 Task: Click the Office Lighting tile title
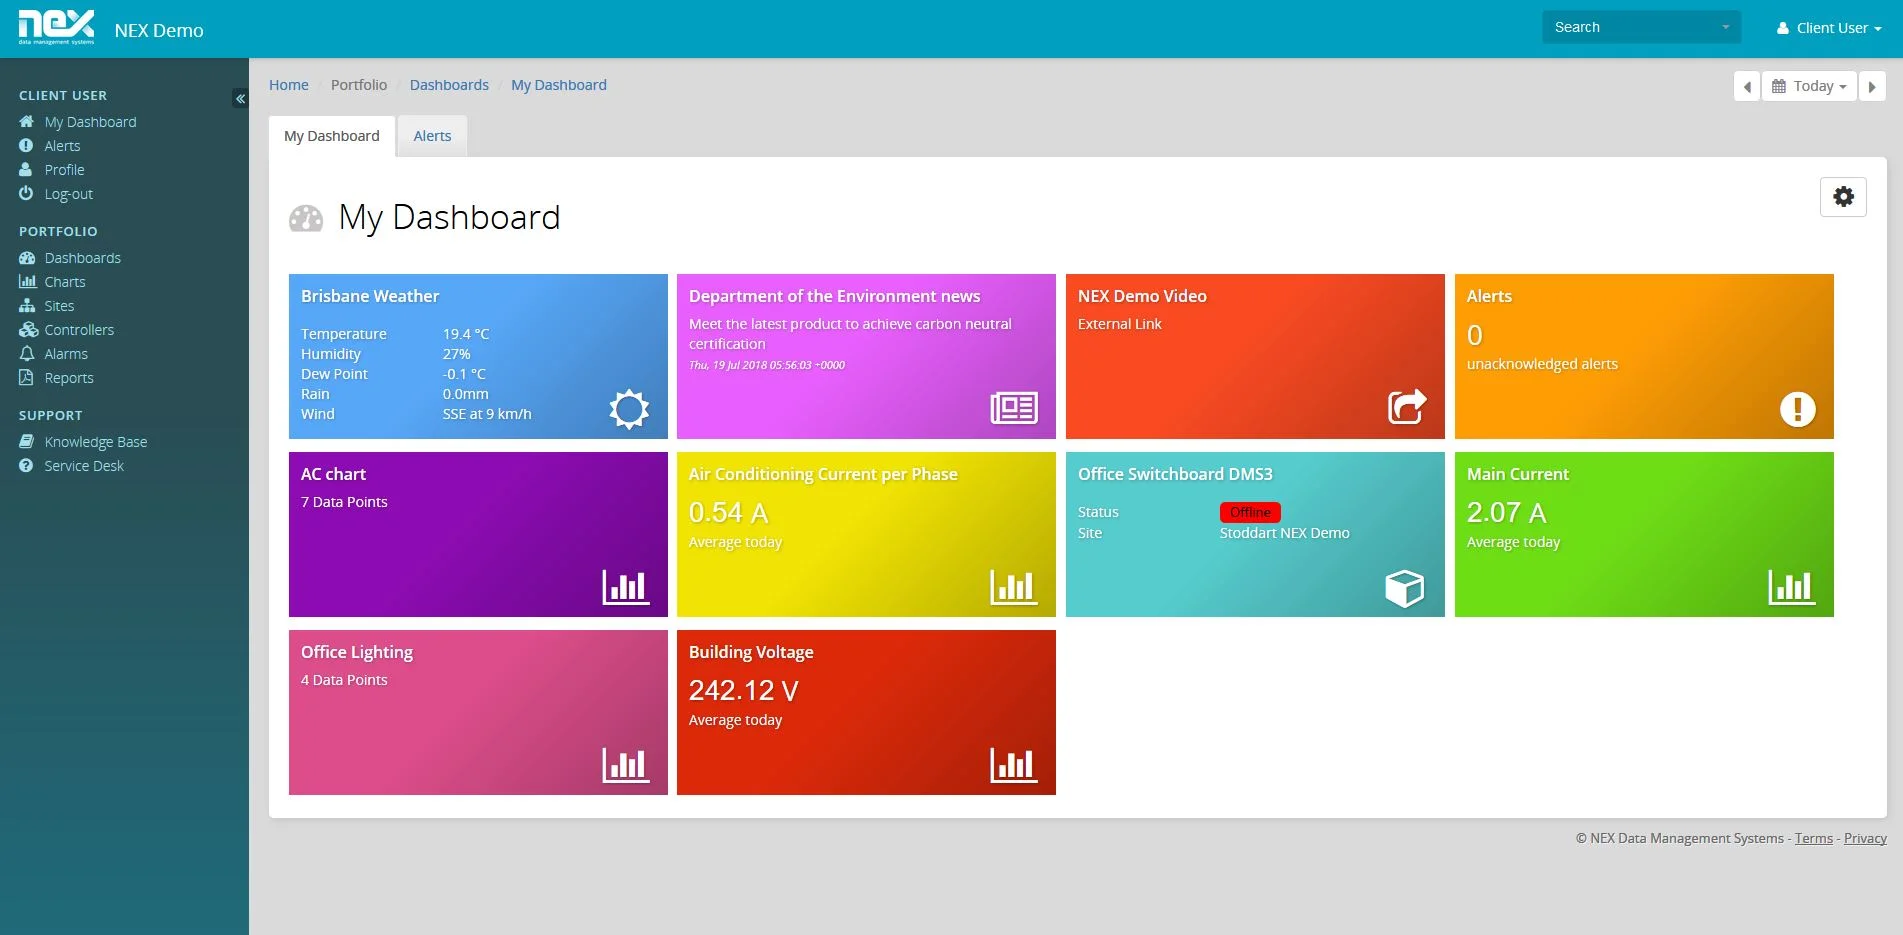tap(357, 652)
